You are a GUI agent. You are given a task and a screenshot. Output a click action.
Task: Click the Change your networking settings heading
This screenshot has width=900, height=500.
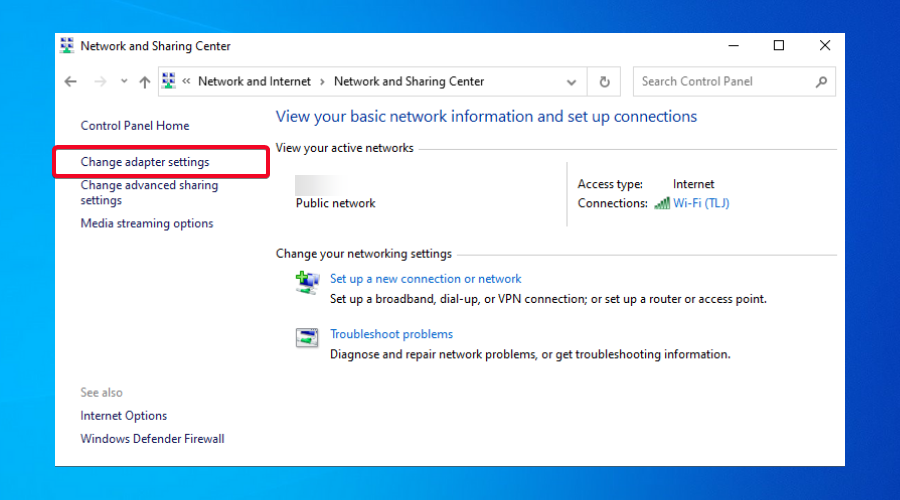point(364,254)
